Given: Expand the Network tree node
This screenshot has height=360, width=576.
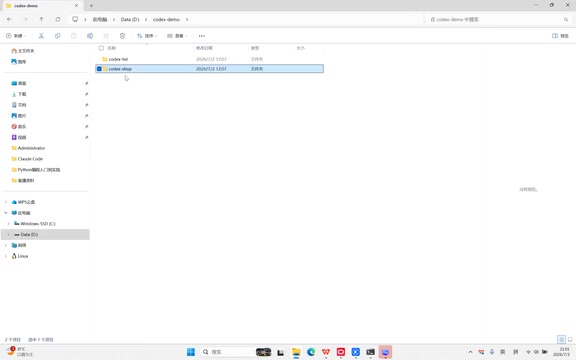Looking at the screenshot, I should (x=6, y=245).
